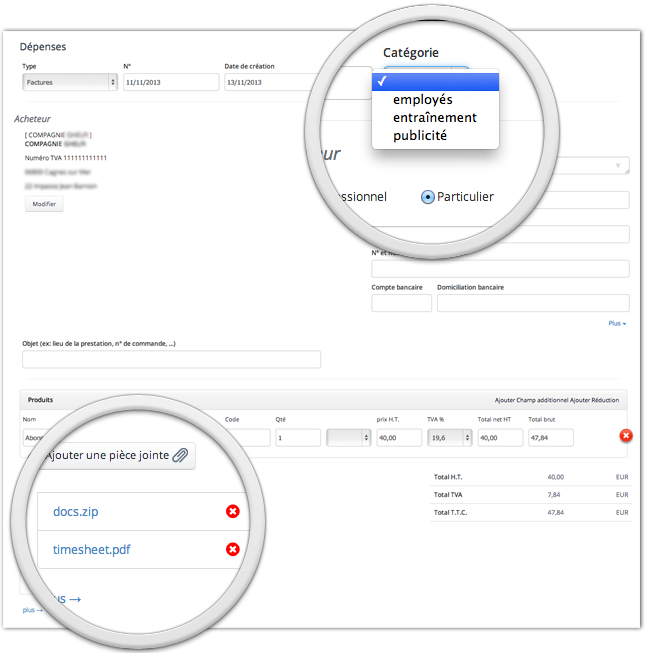Image resolution: width=648 pixels, height=653 pixels.
Task: Click the Numéro TVA 111111111111 text
Action: click(x=65, y=158)
